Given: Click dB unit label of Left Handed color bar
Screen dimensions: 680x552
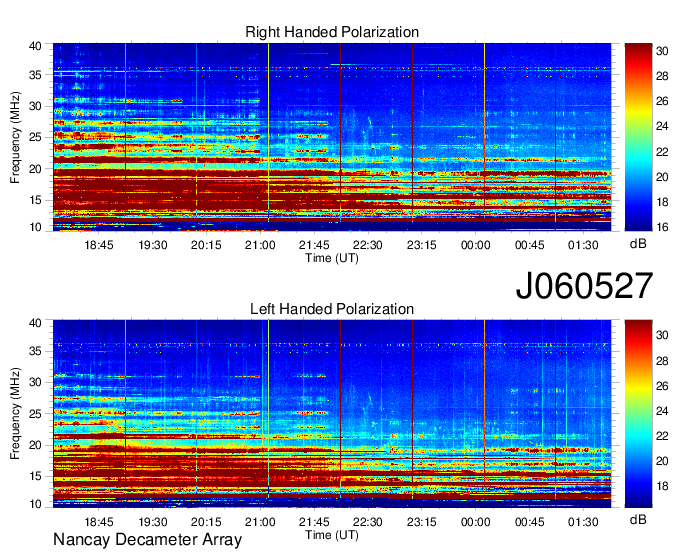Looking at the screenshot, I should (x=638, y=519).
